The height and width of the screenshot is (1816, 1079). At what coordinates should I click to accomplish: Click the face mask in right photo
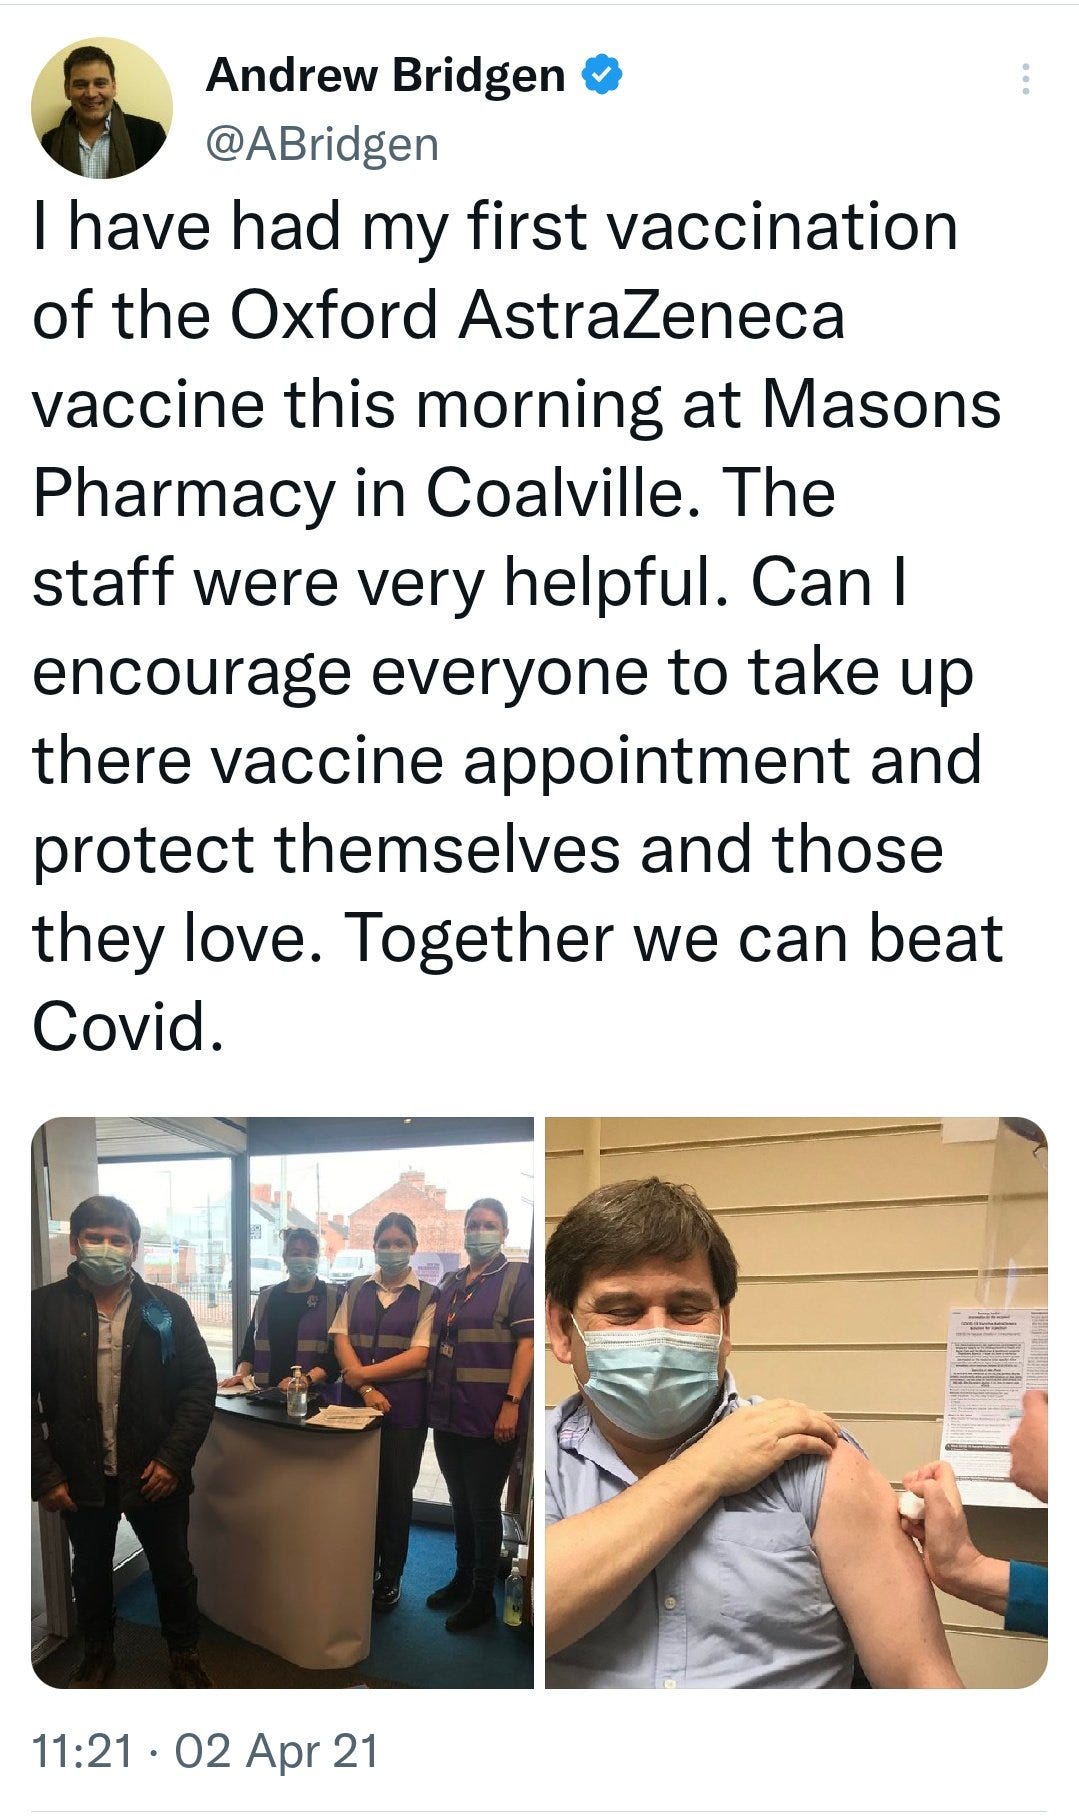(648, 1369)
